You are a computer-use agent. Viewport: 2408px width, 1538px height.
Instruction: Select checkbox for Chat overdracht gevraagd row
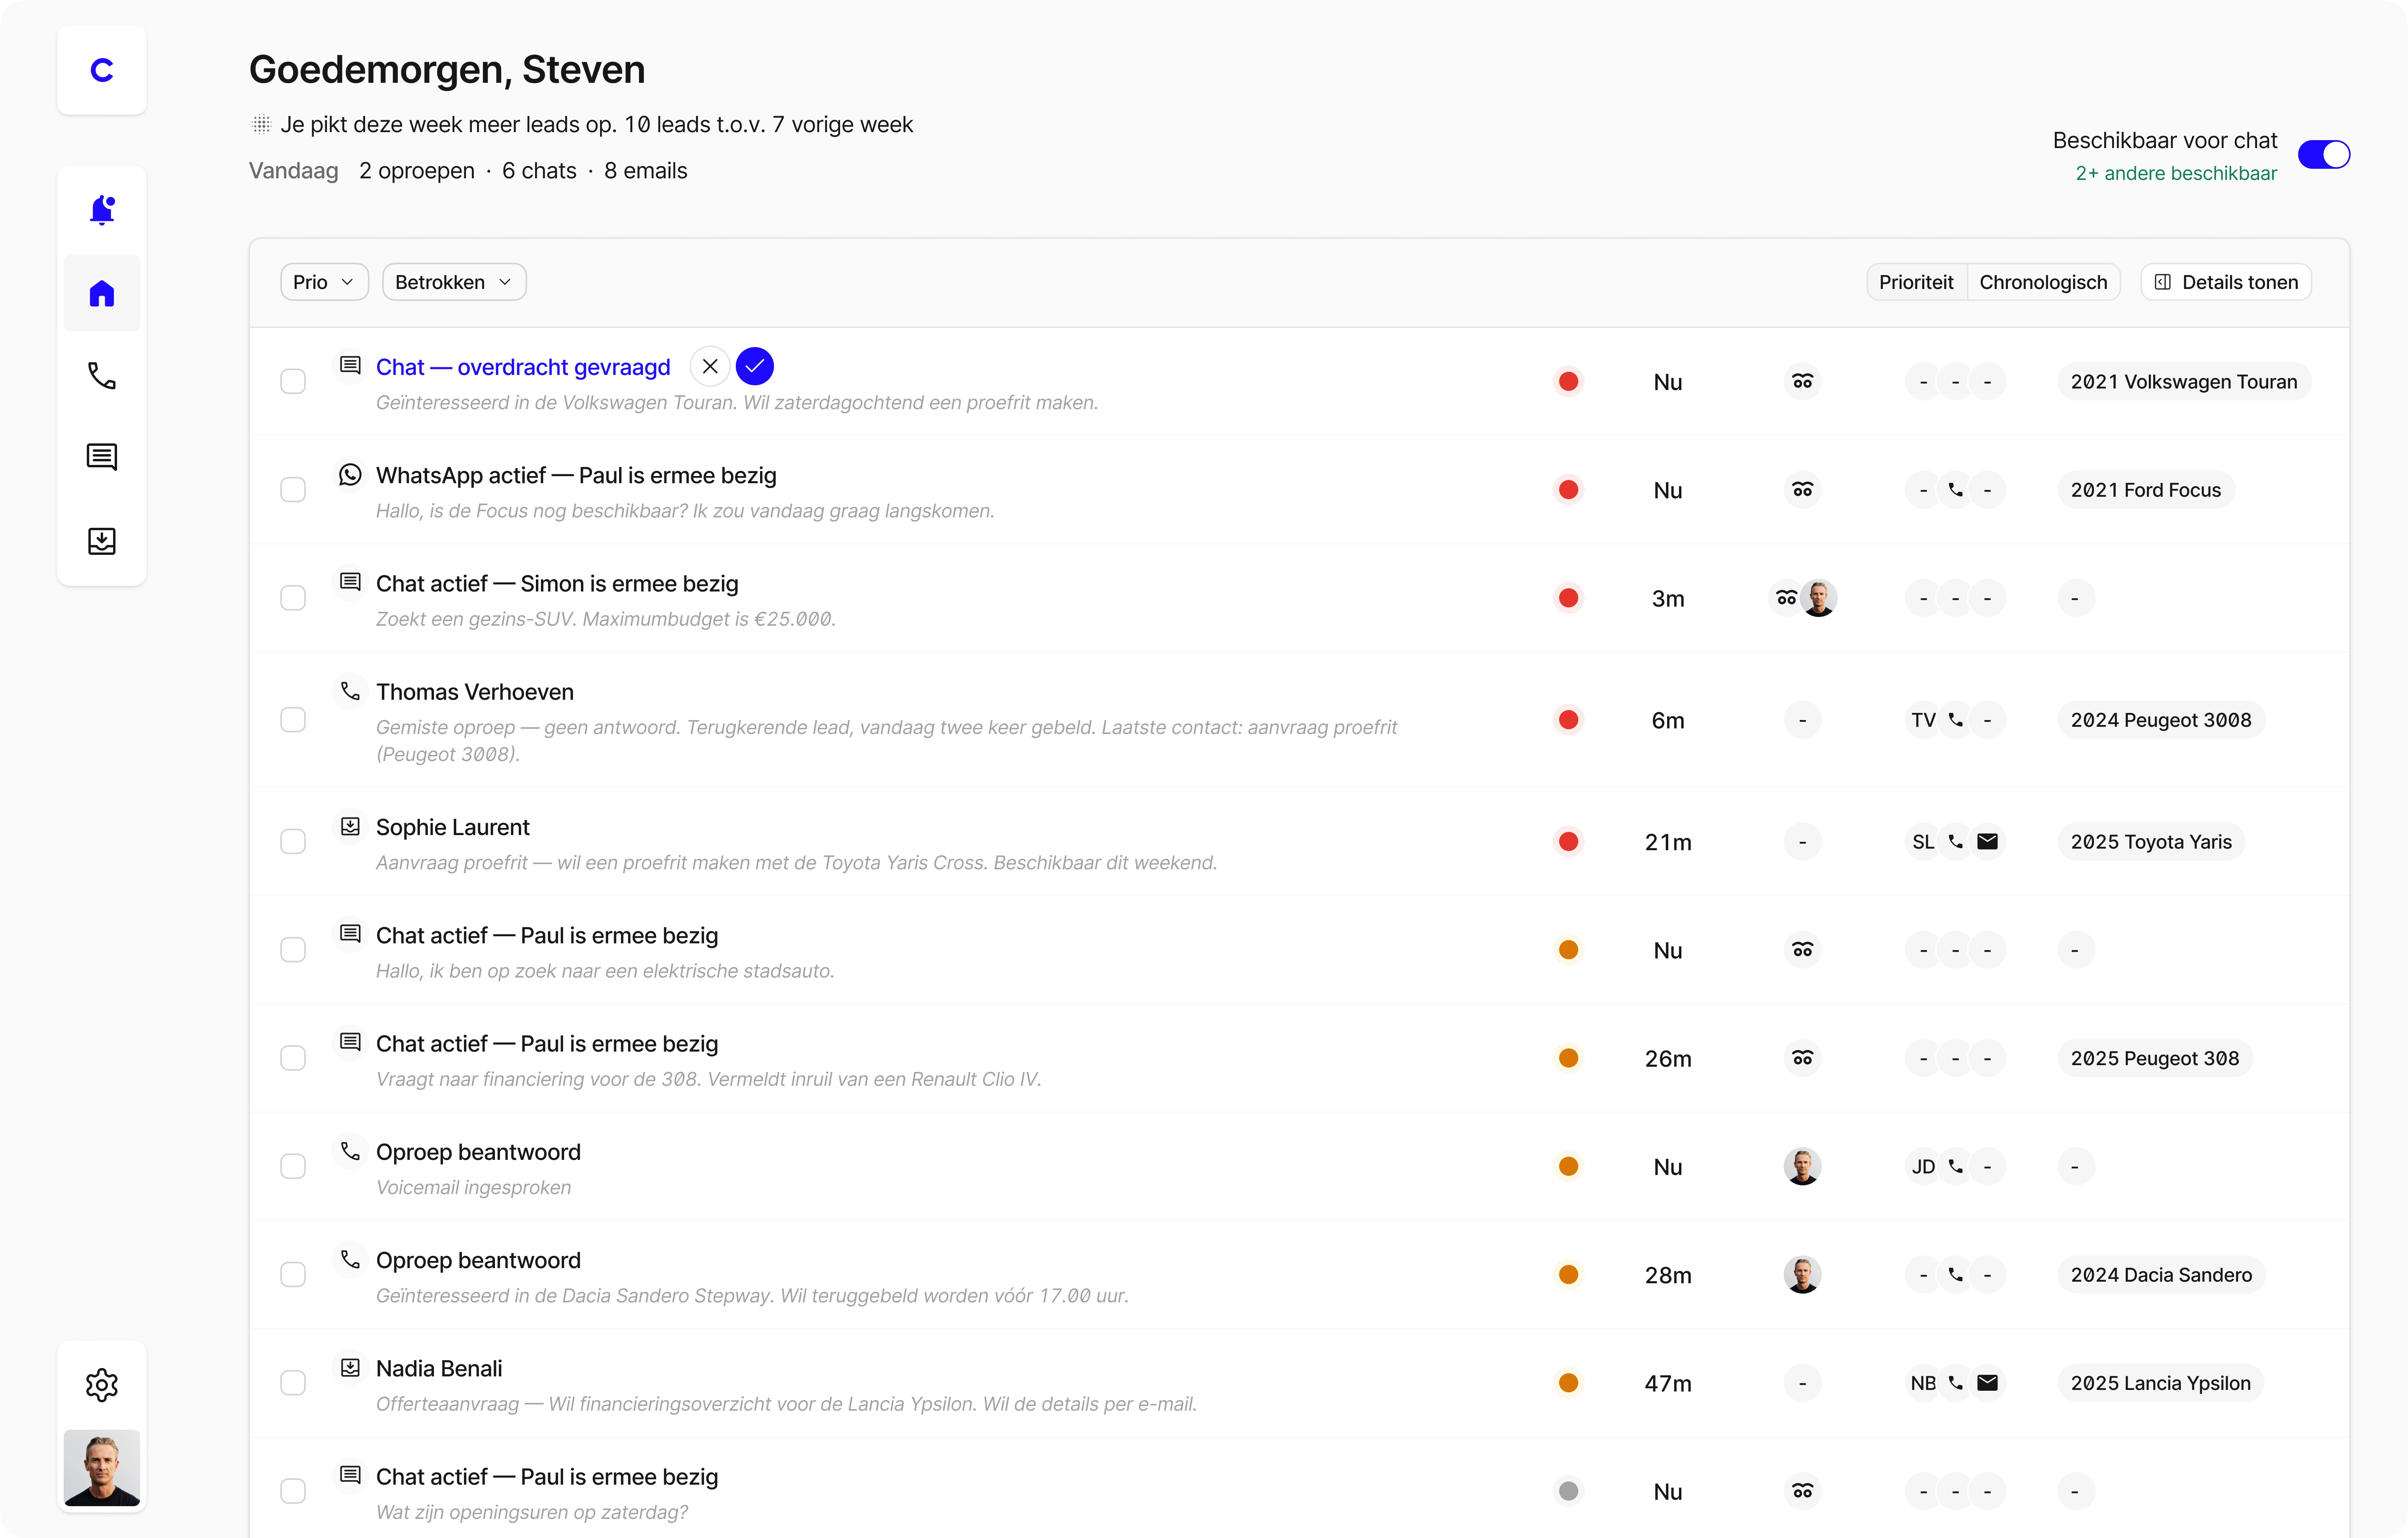(293, 381)
